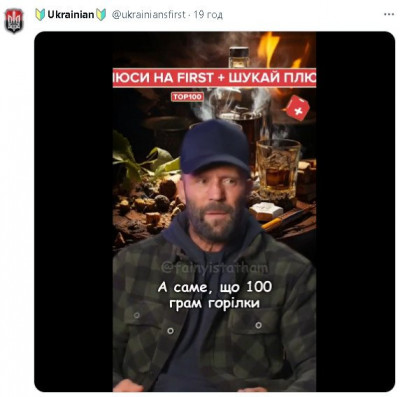Screen dimensions: 400x397
Task: Click the subtitle line грам горілки
Action: pos(214,304)
